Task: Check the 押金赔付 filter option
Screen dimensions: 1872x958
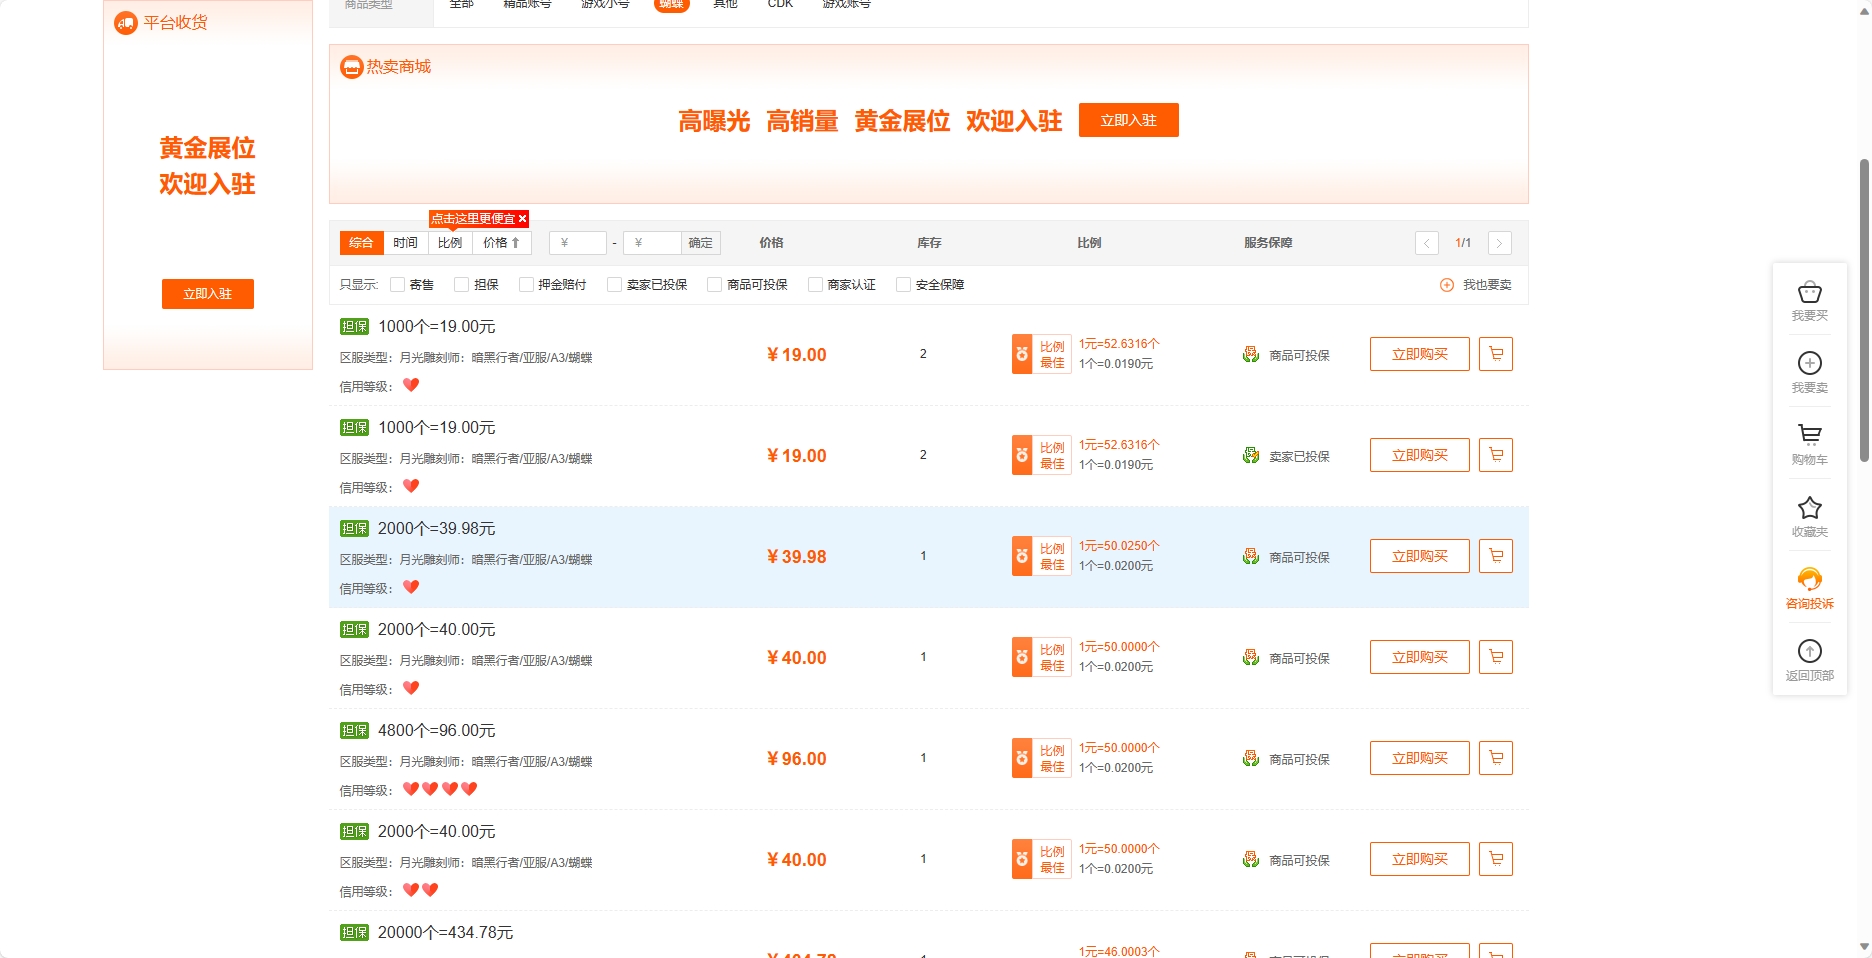Action: [525, 284]
